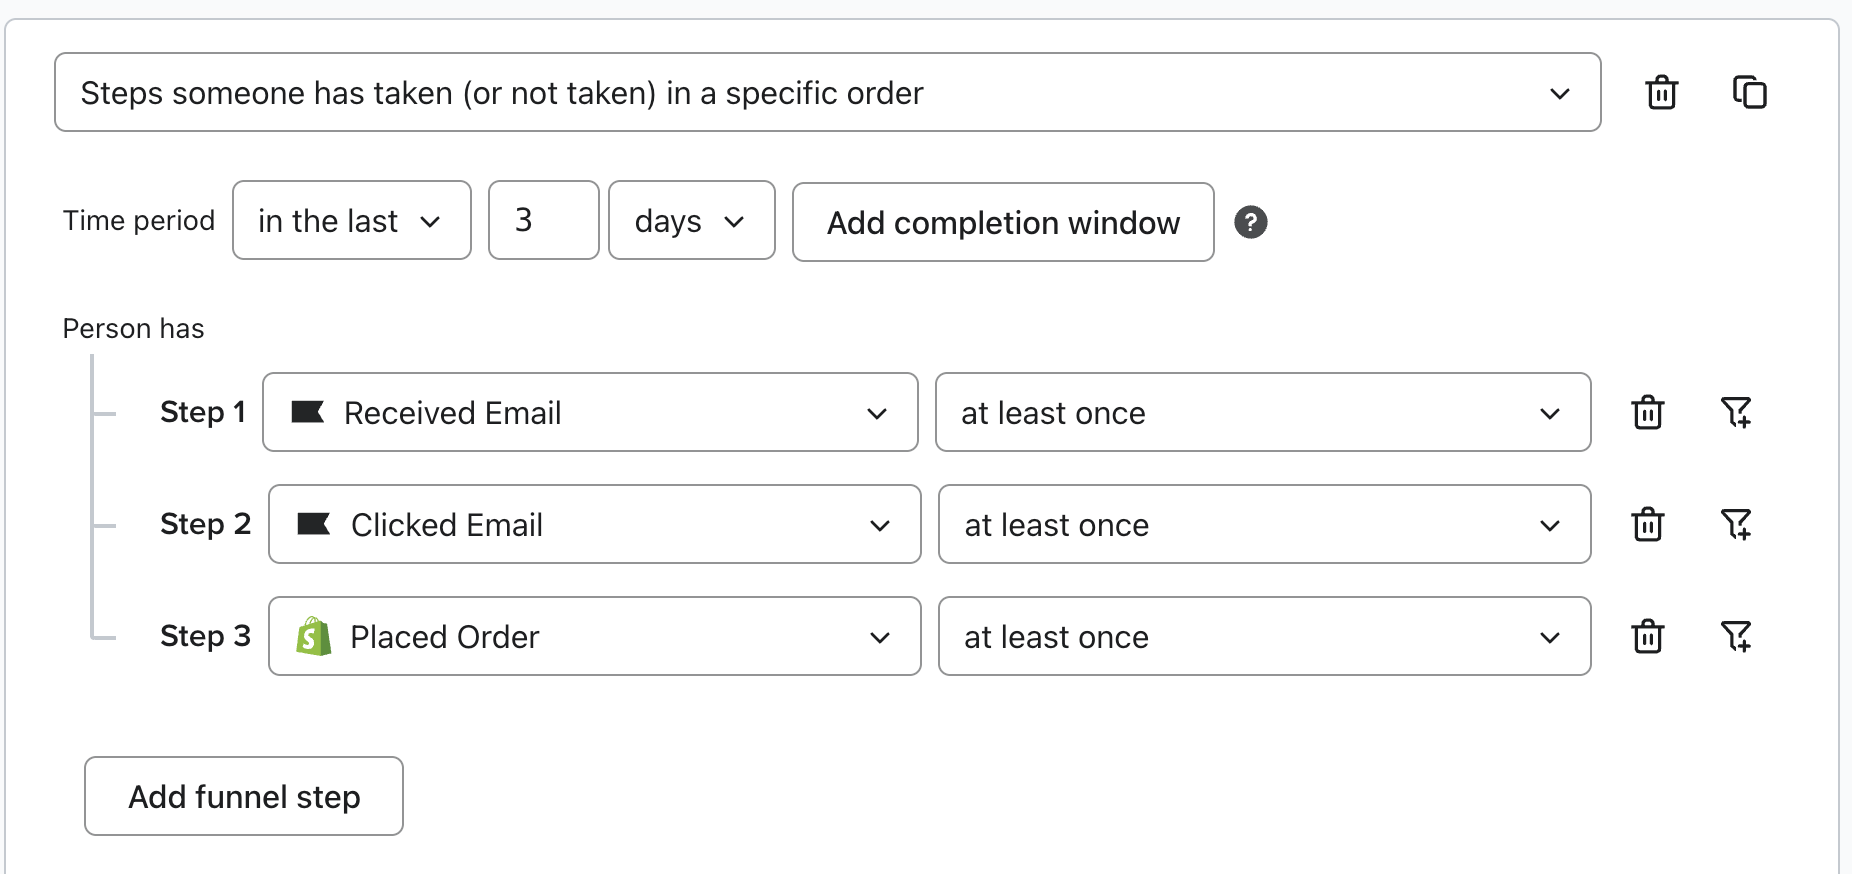Delete the entire funnel condition block

point(1661,92)
